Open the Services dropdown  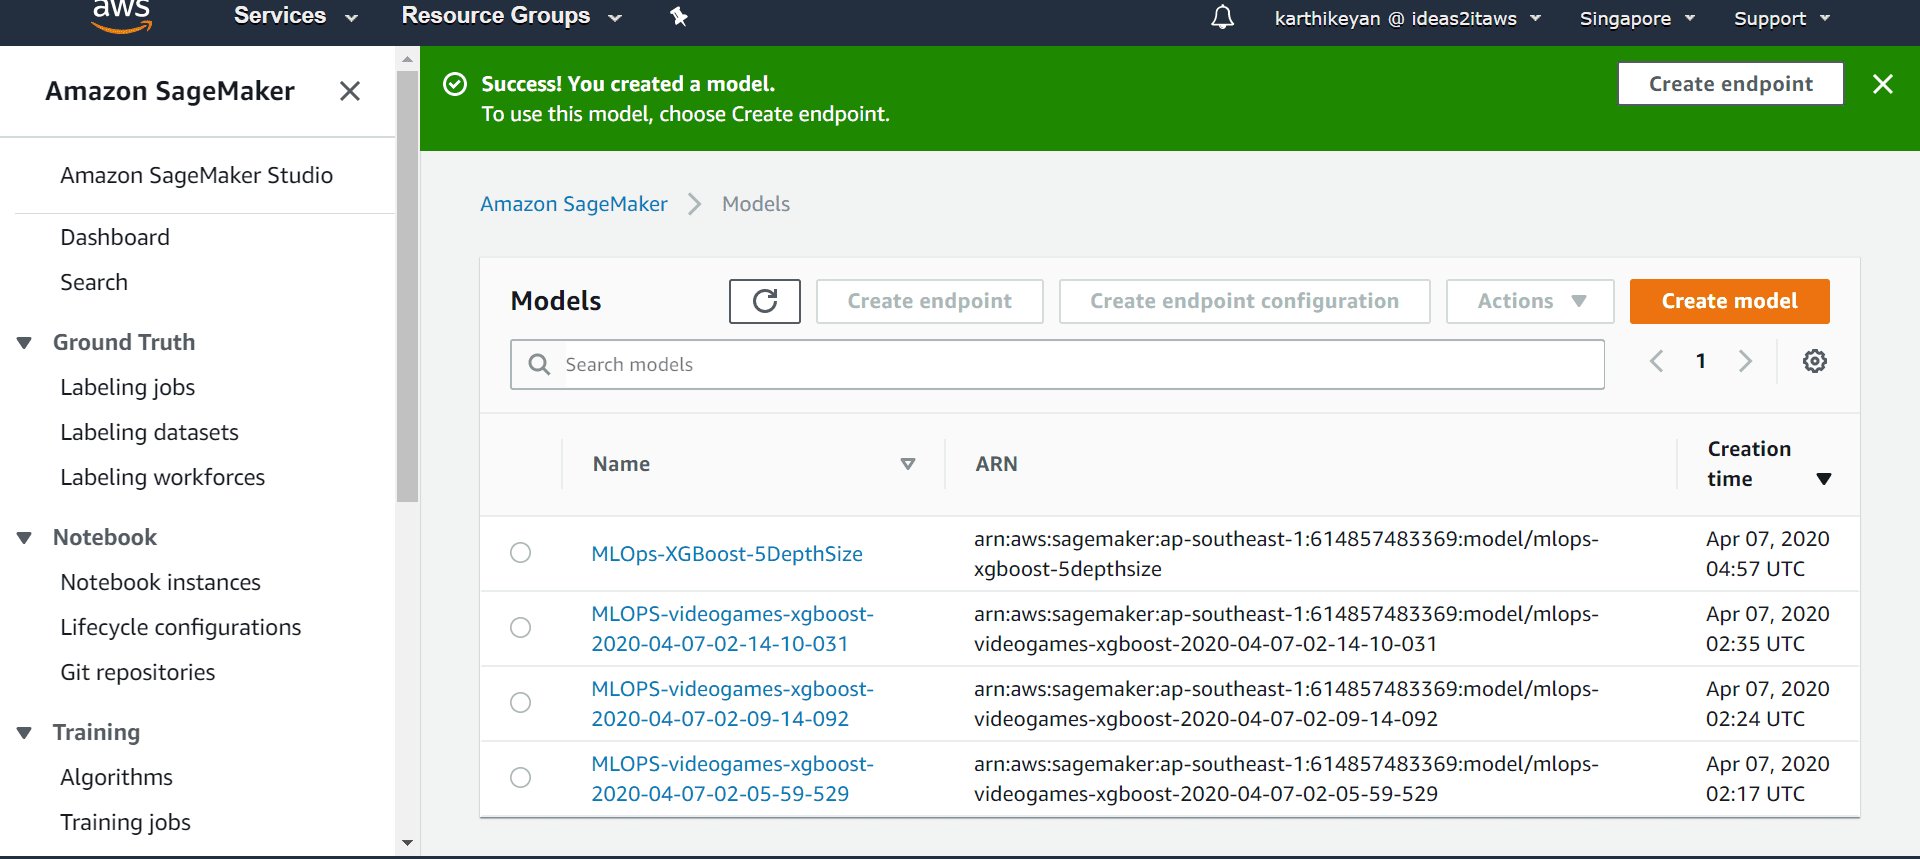tap(295, 16)
